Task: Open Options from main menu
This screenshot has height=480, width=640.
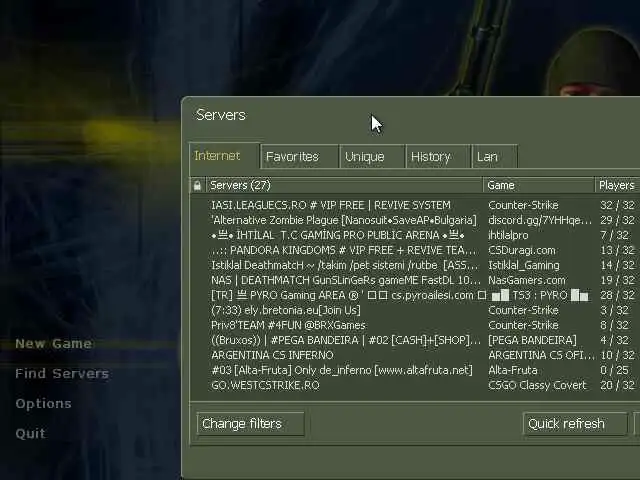Action: [x=43, y=403]
